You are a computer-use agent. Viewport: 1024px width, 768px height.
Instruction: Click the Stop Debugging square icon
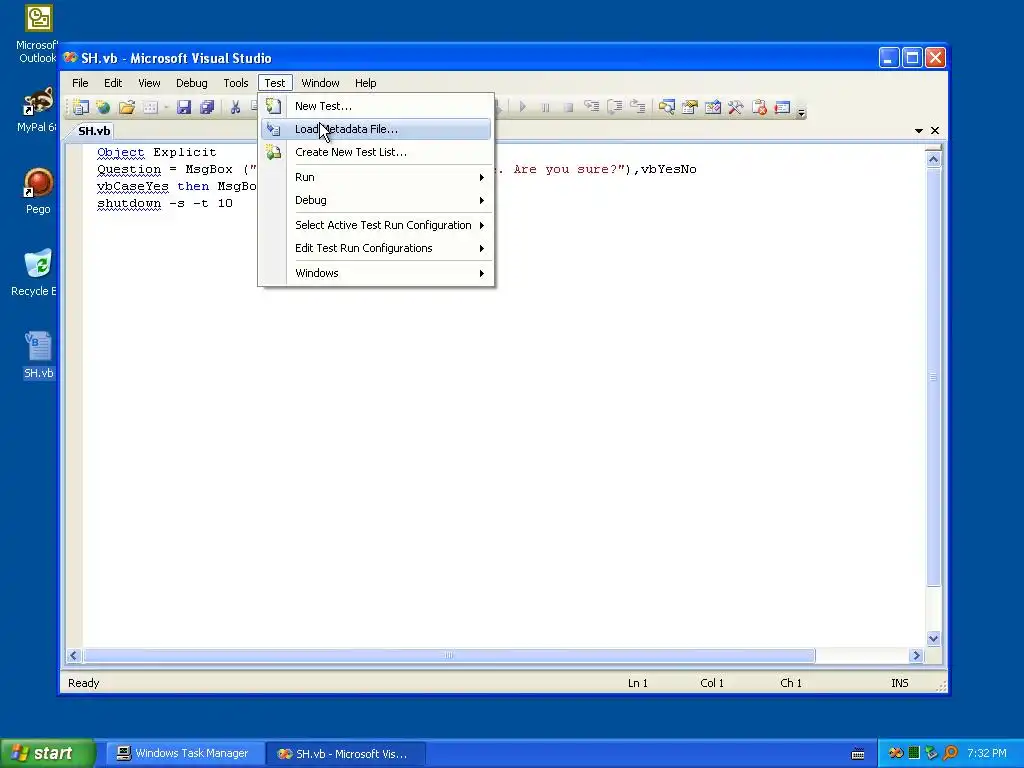(x=568, y=107)
